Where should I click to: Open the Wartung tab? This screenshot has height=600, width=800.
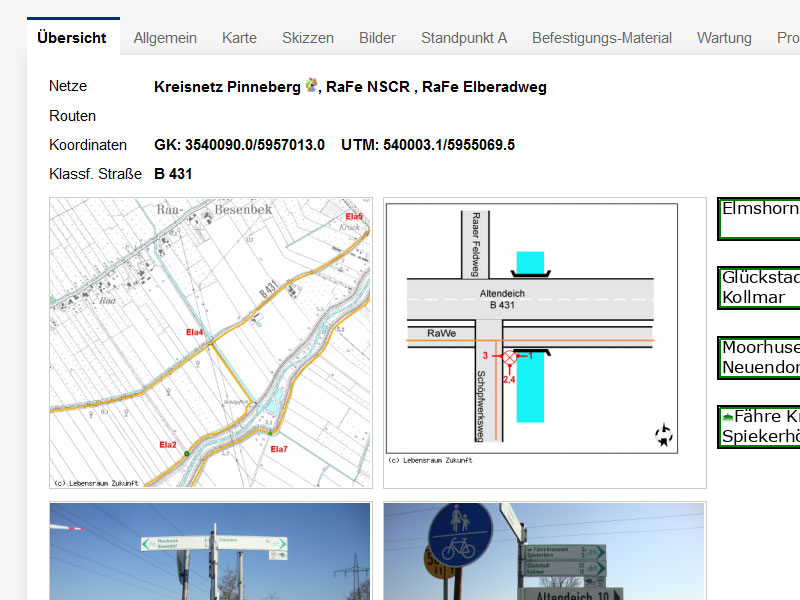click(724, 38)
